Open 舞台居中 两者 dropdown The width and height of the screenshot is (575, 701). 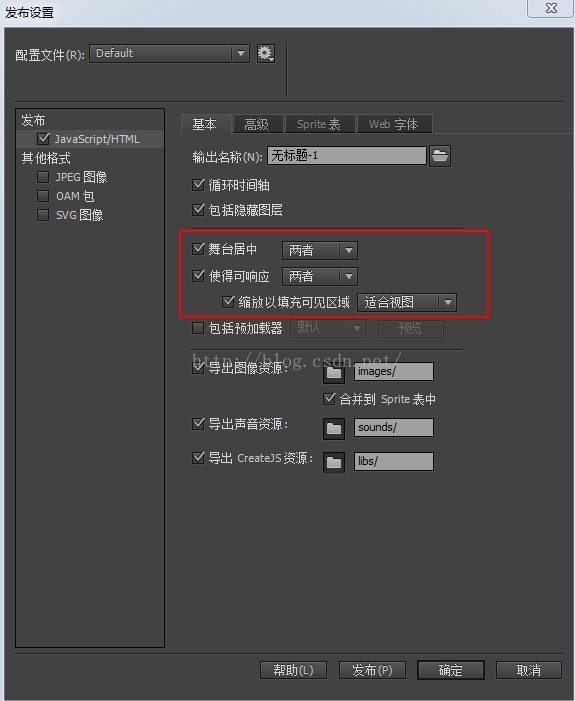tap(320, 250)
